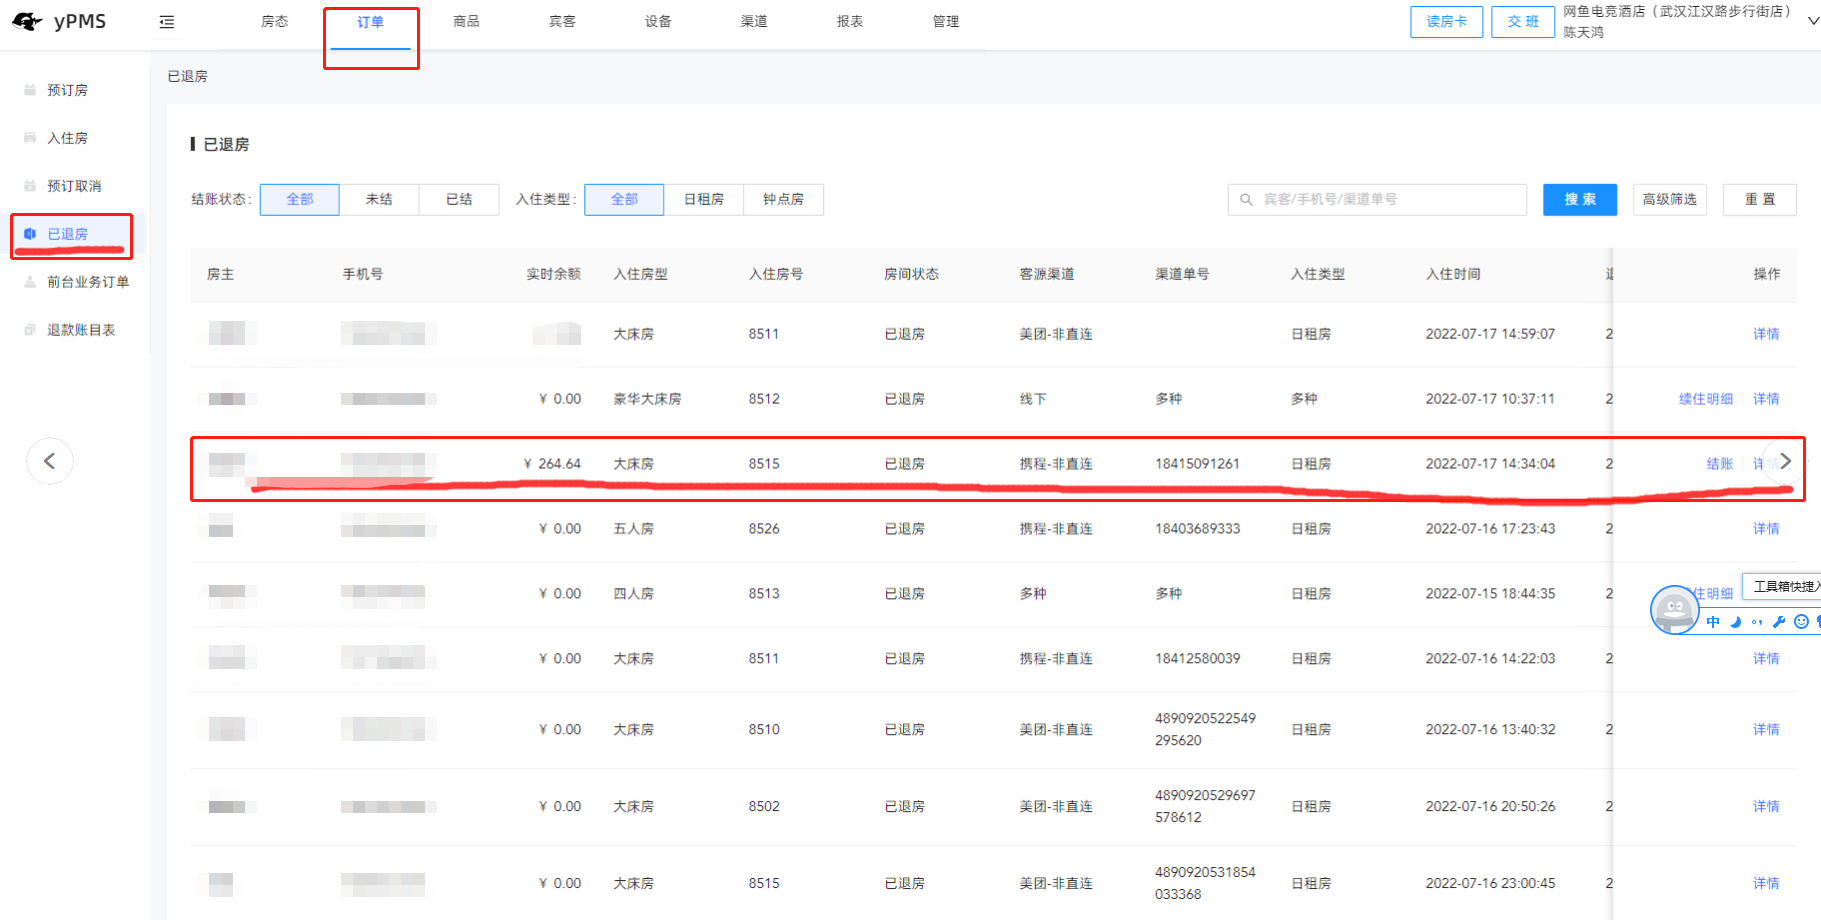Viewport: 1821px width, 920px height.
Task: Select 全部 under 入住类型 filter
Action: click(x=624, y=200)
